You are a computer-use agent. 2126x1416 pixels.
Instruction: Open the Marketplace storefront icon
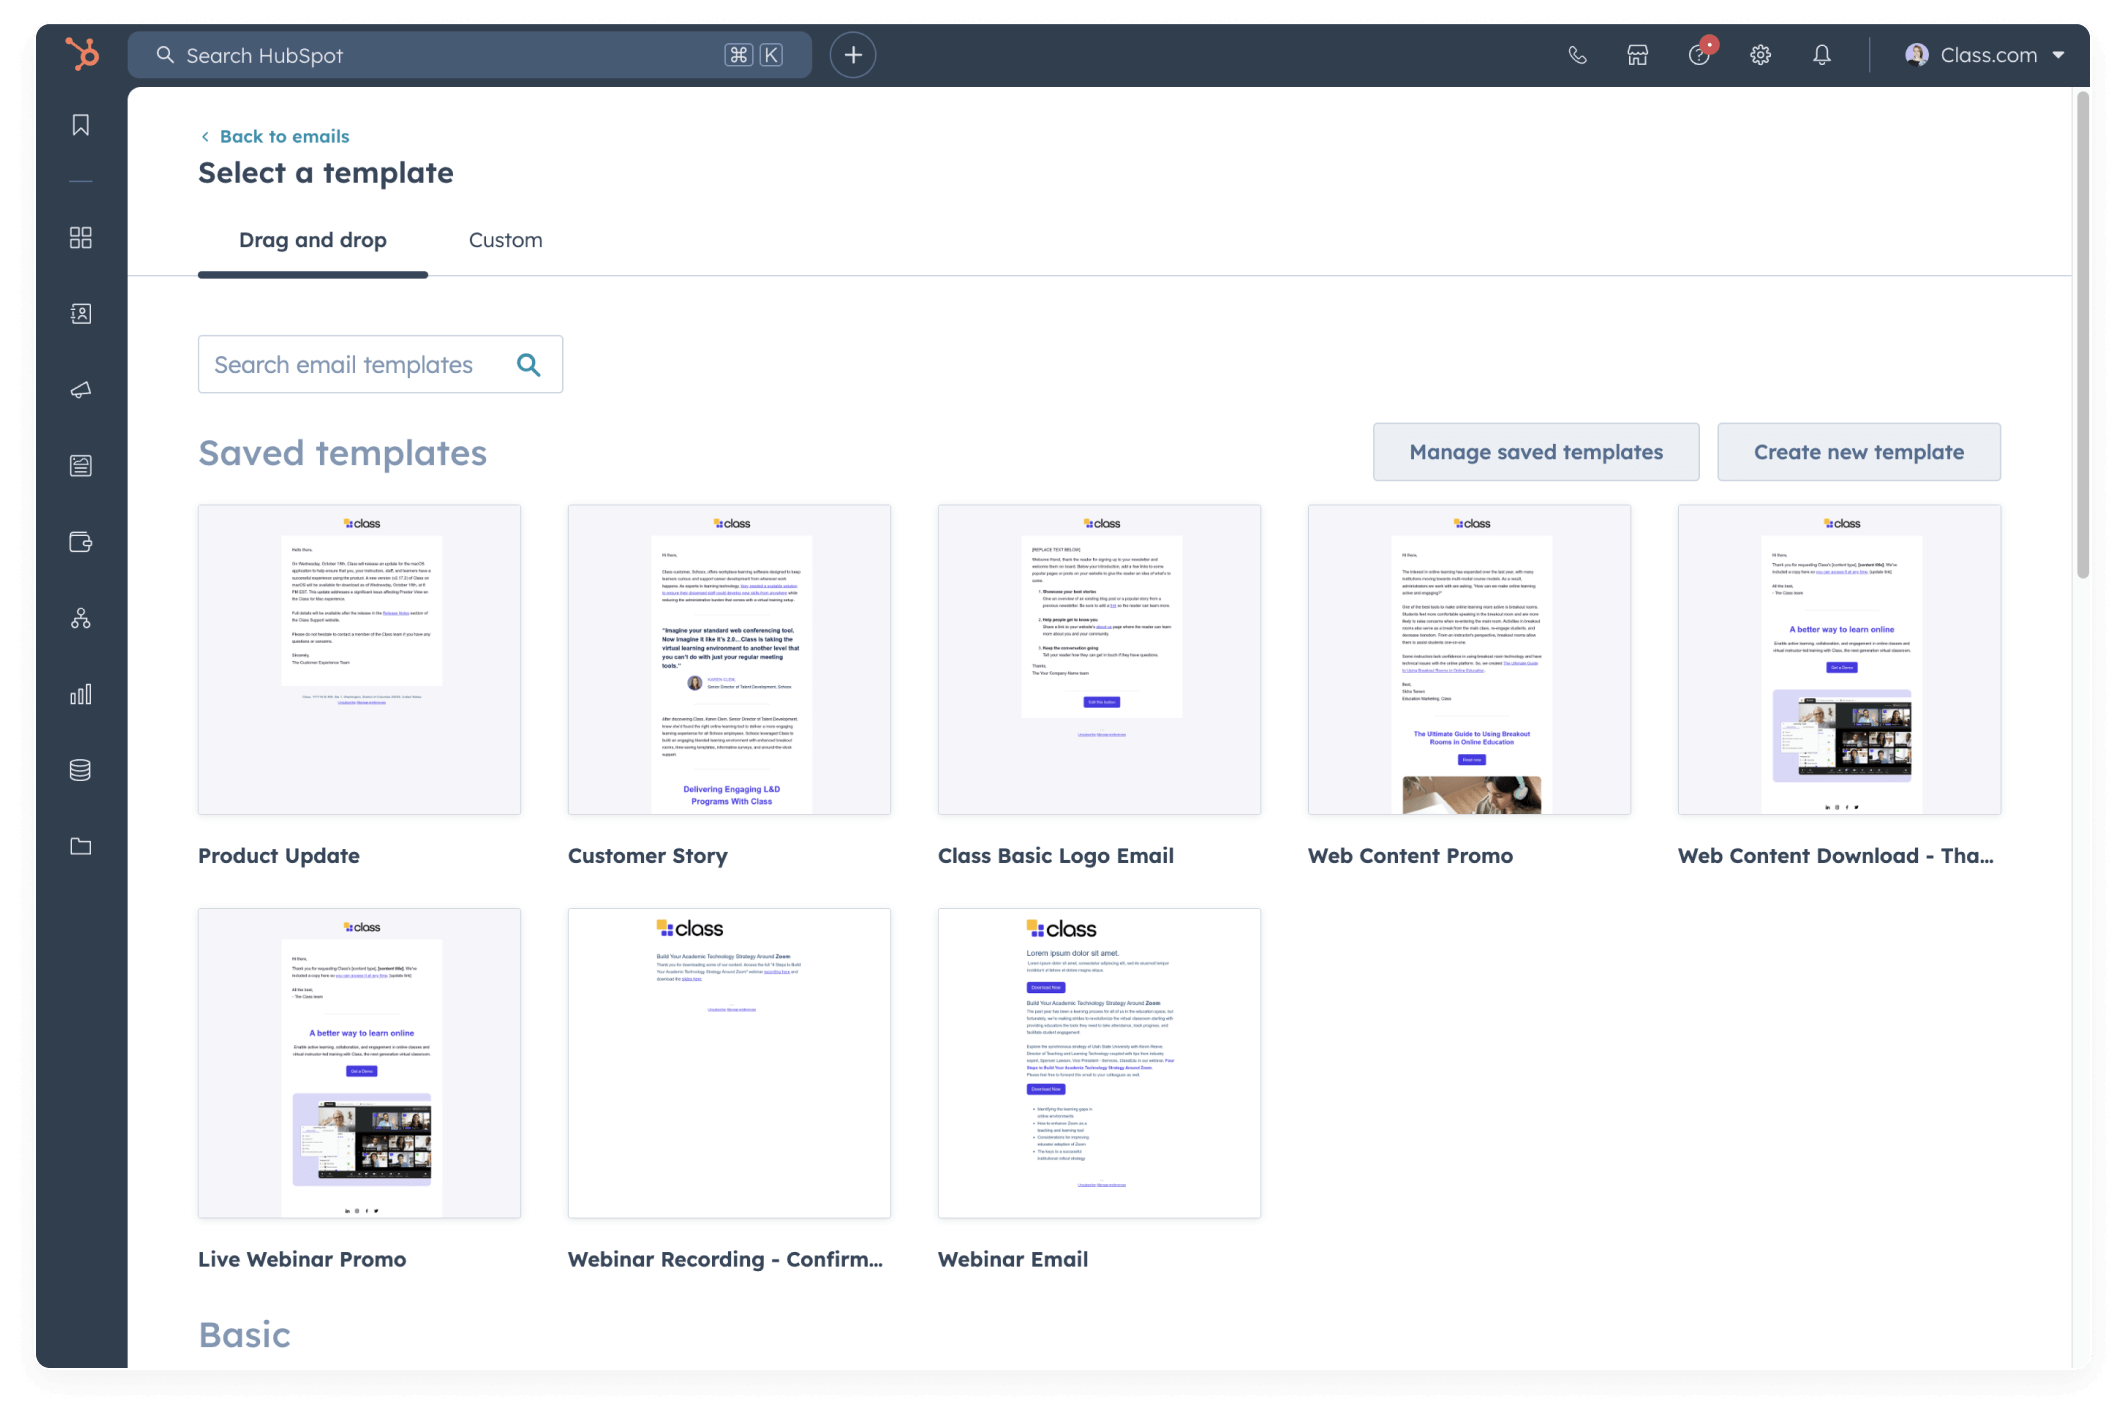pyautogui.click(x=1637, y=55)
